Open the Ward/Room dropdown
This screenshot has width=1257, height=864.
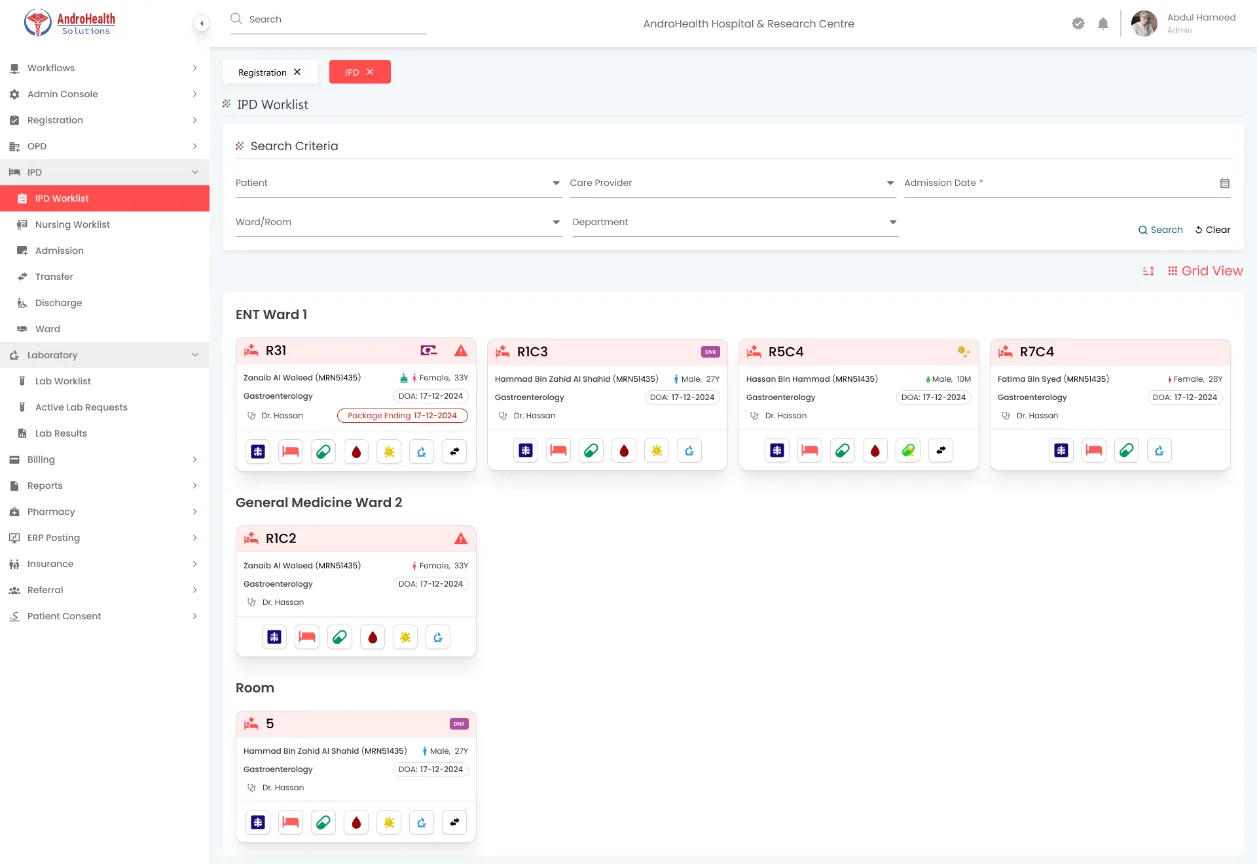tap(398, 223)
